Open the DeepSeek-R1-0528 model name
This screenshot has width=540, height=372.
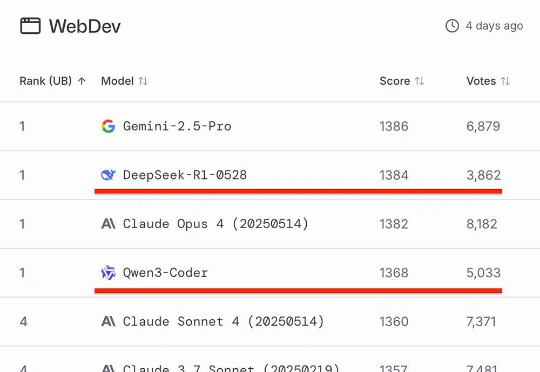(185, 175)
